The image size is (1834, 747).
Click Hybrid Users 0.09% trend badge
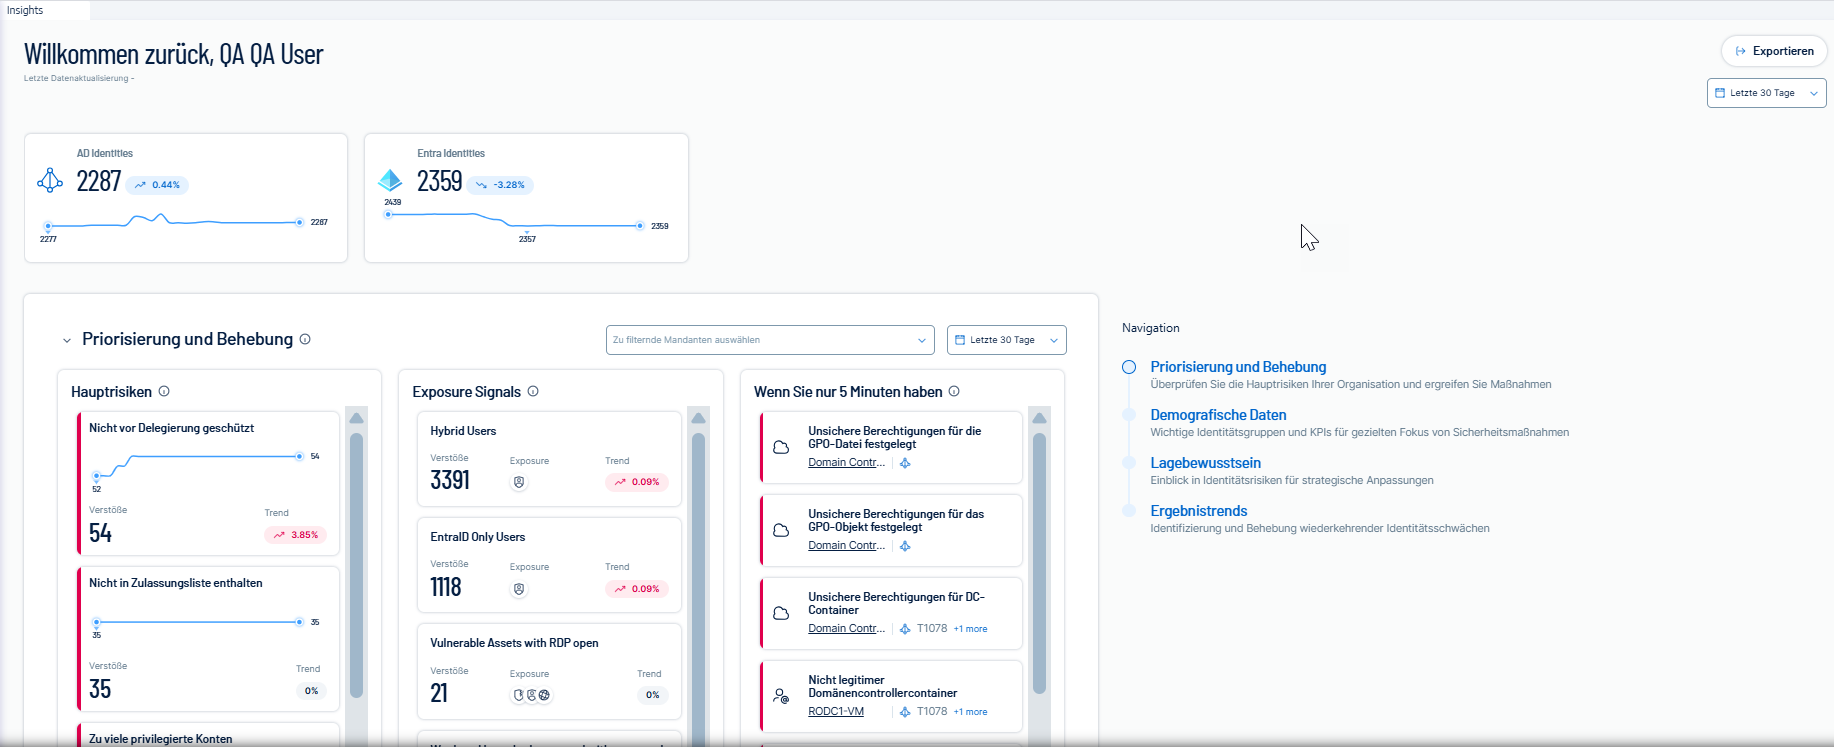(x=637, y=482)
